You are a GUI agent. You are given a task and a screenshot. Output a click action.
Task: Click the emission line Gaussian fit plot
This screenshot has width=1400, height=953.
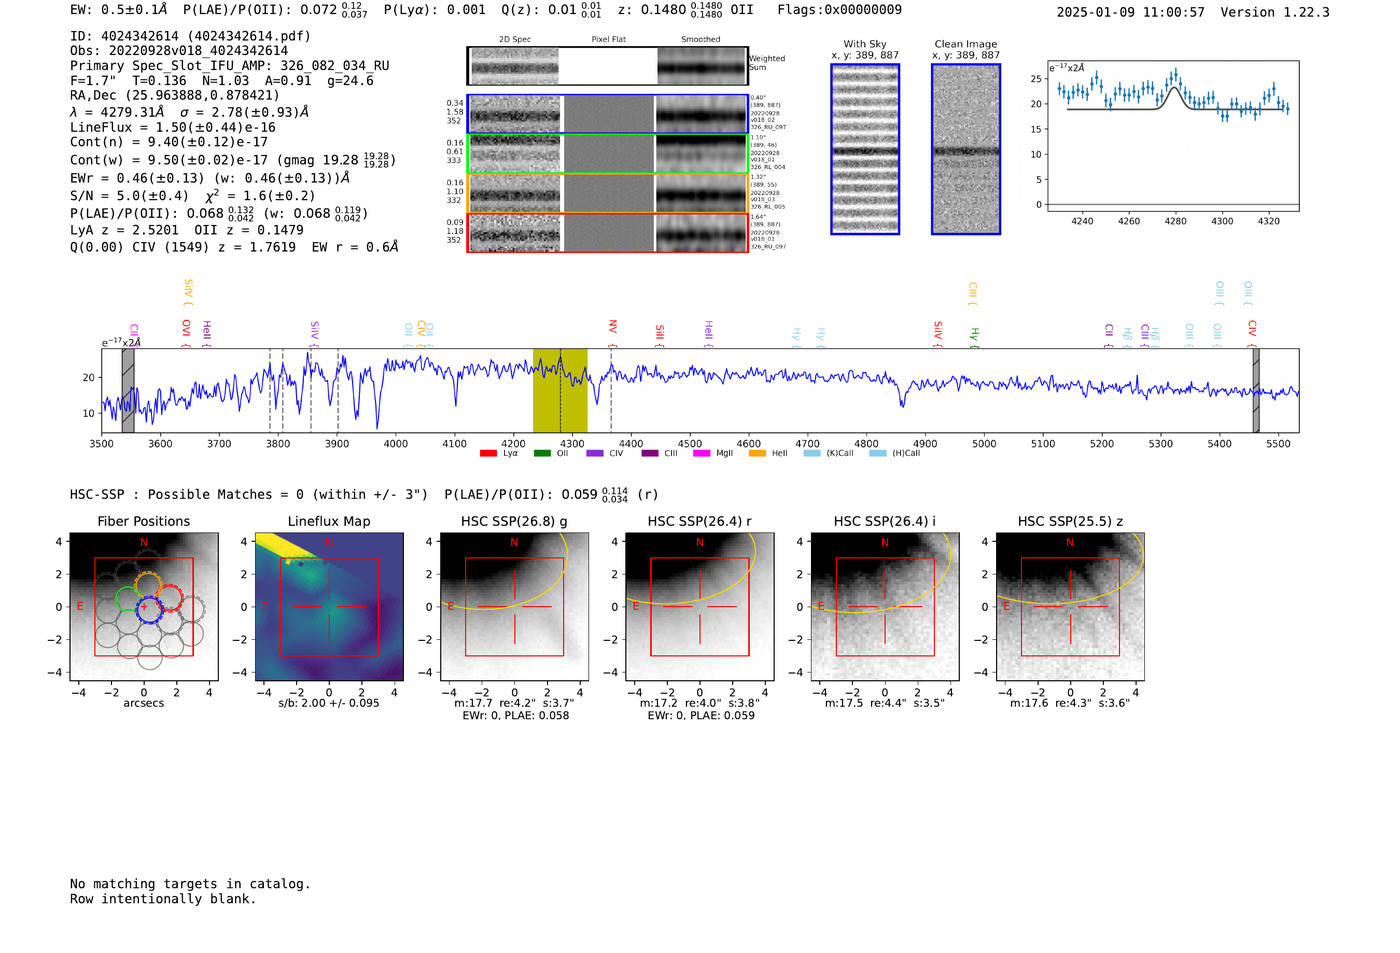pos(1173,136)
